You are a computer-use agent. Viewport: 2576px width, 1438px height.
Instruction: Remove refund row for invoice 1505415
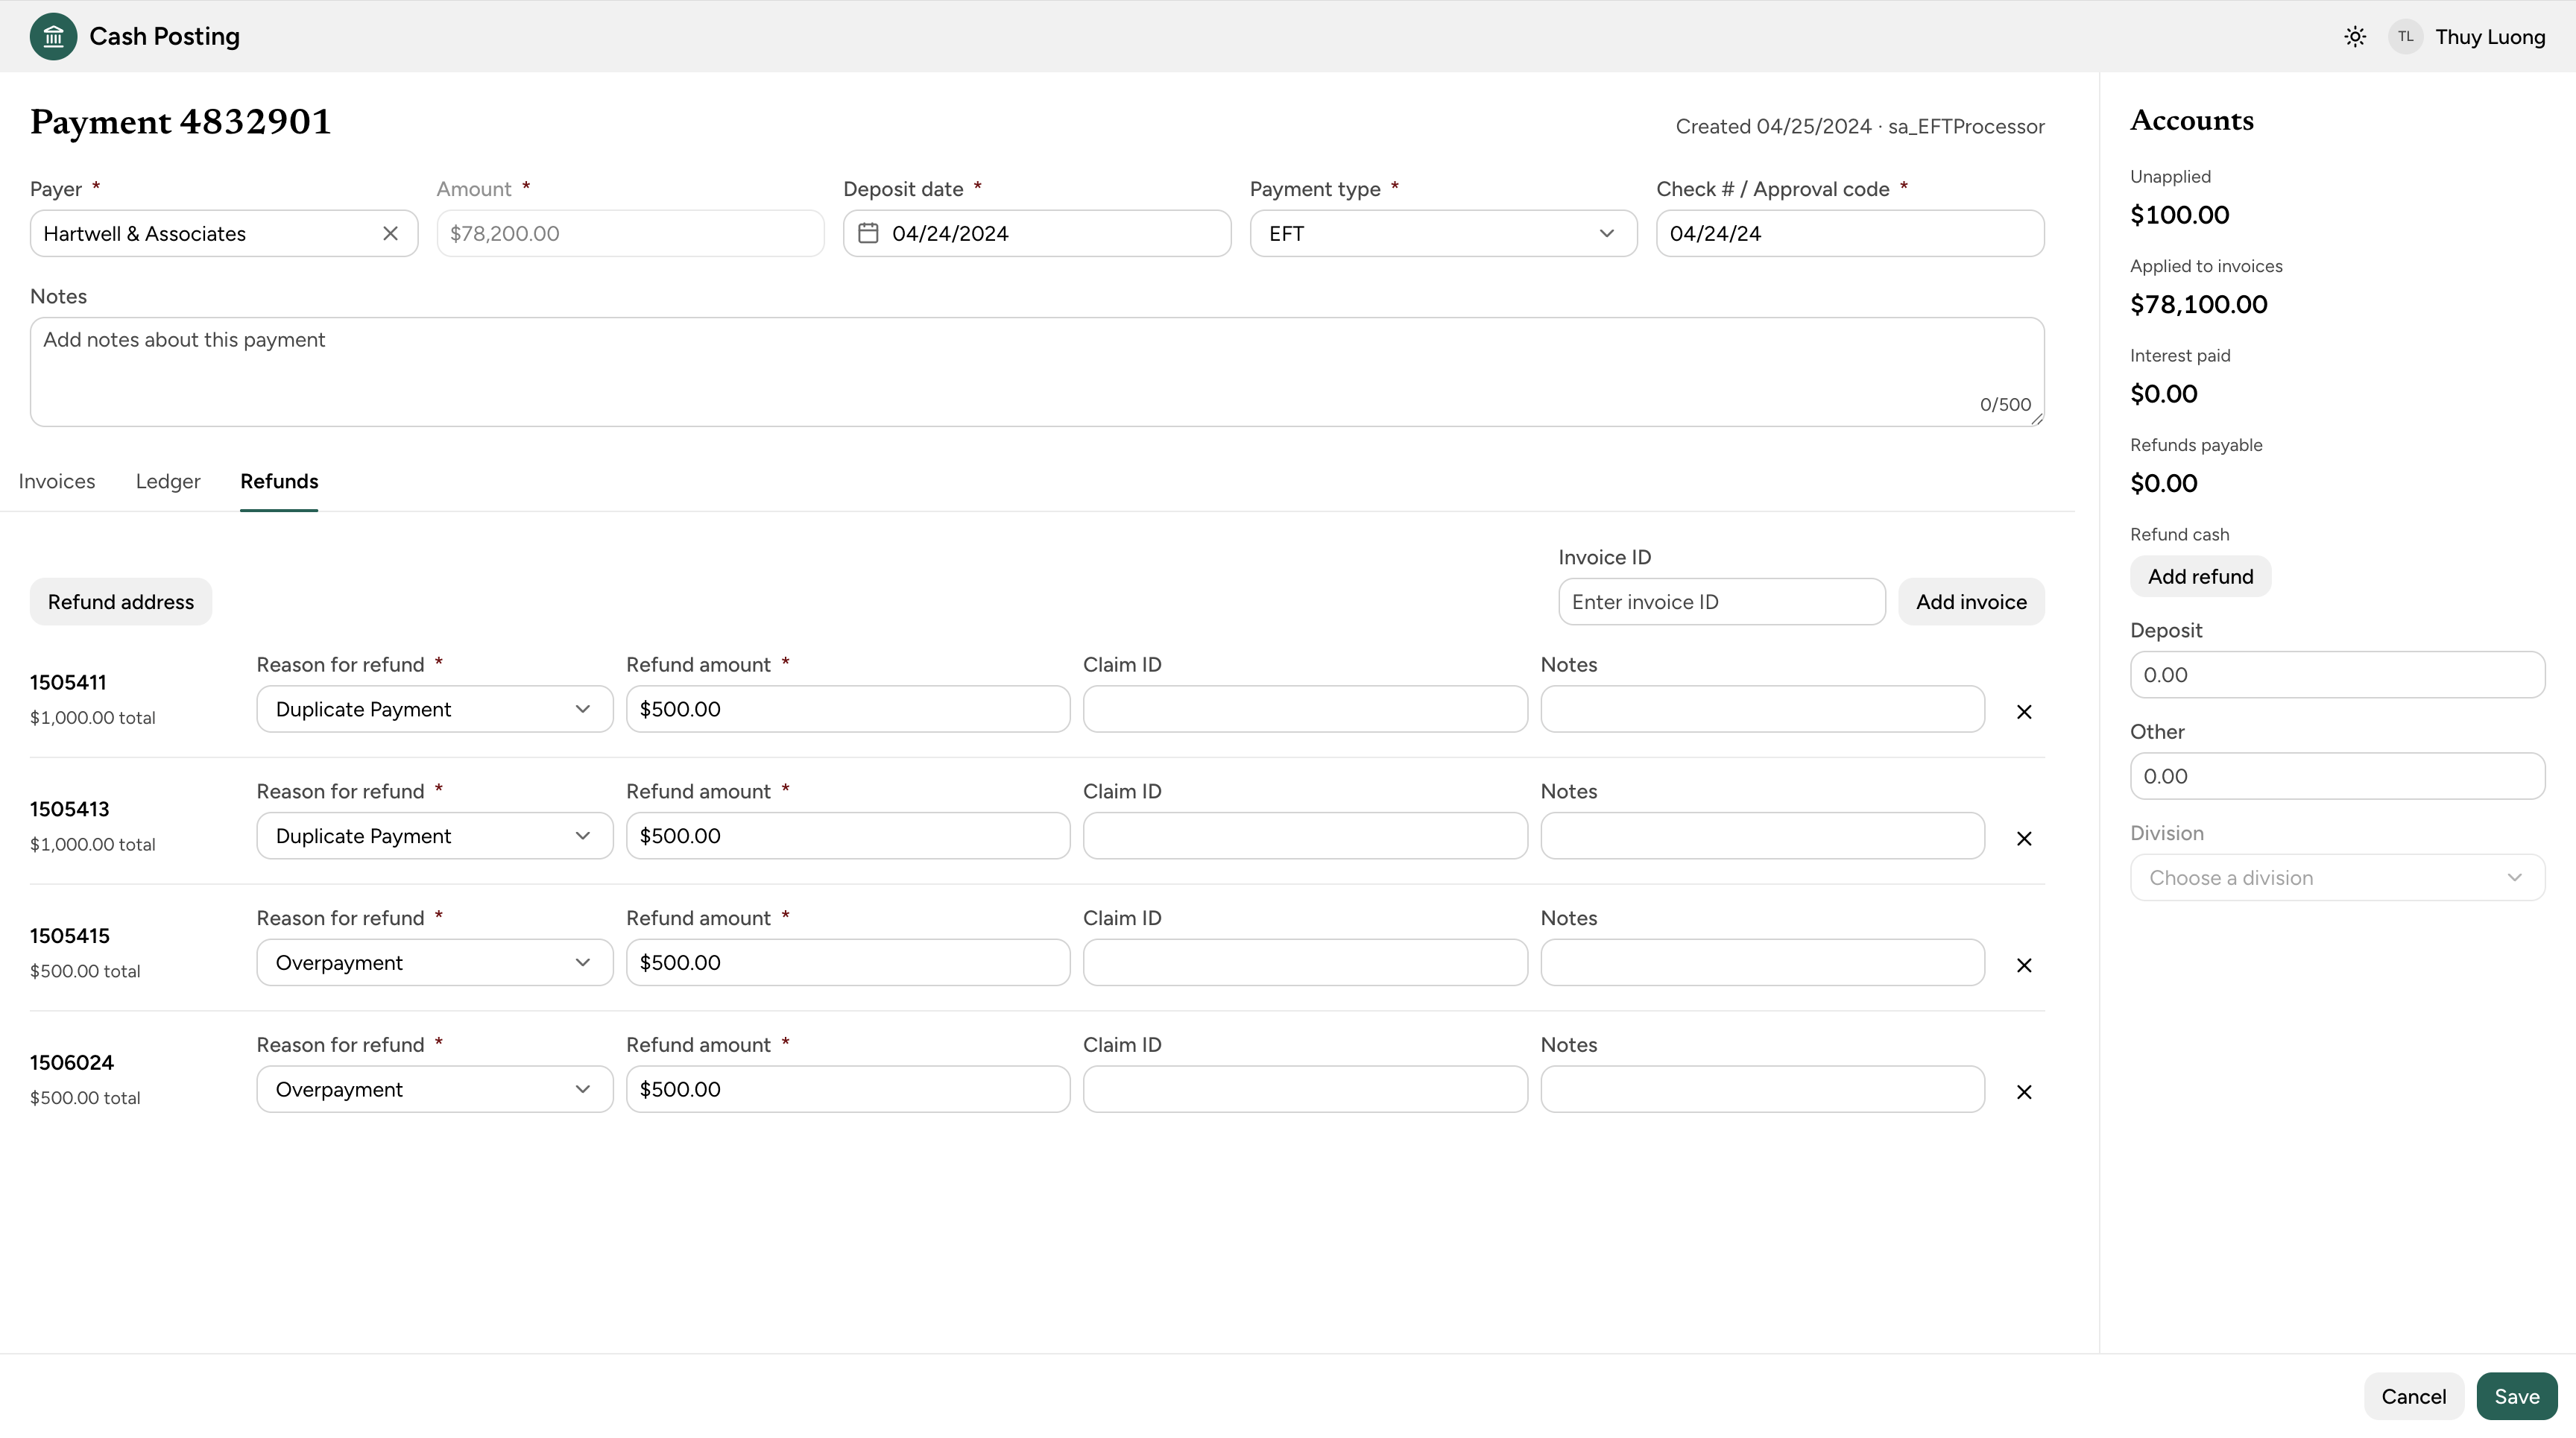click(2024, 965)
